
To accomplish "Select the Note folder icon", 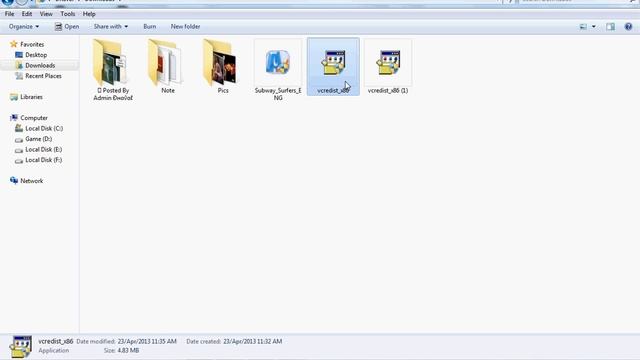I will tap(165, 62).
